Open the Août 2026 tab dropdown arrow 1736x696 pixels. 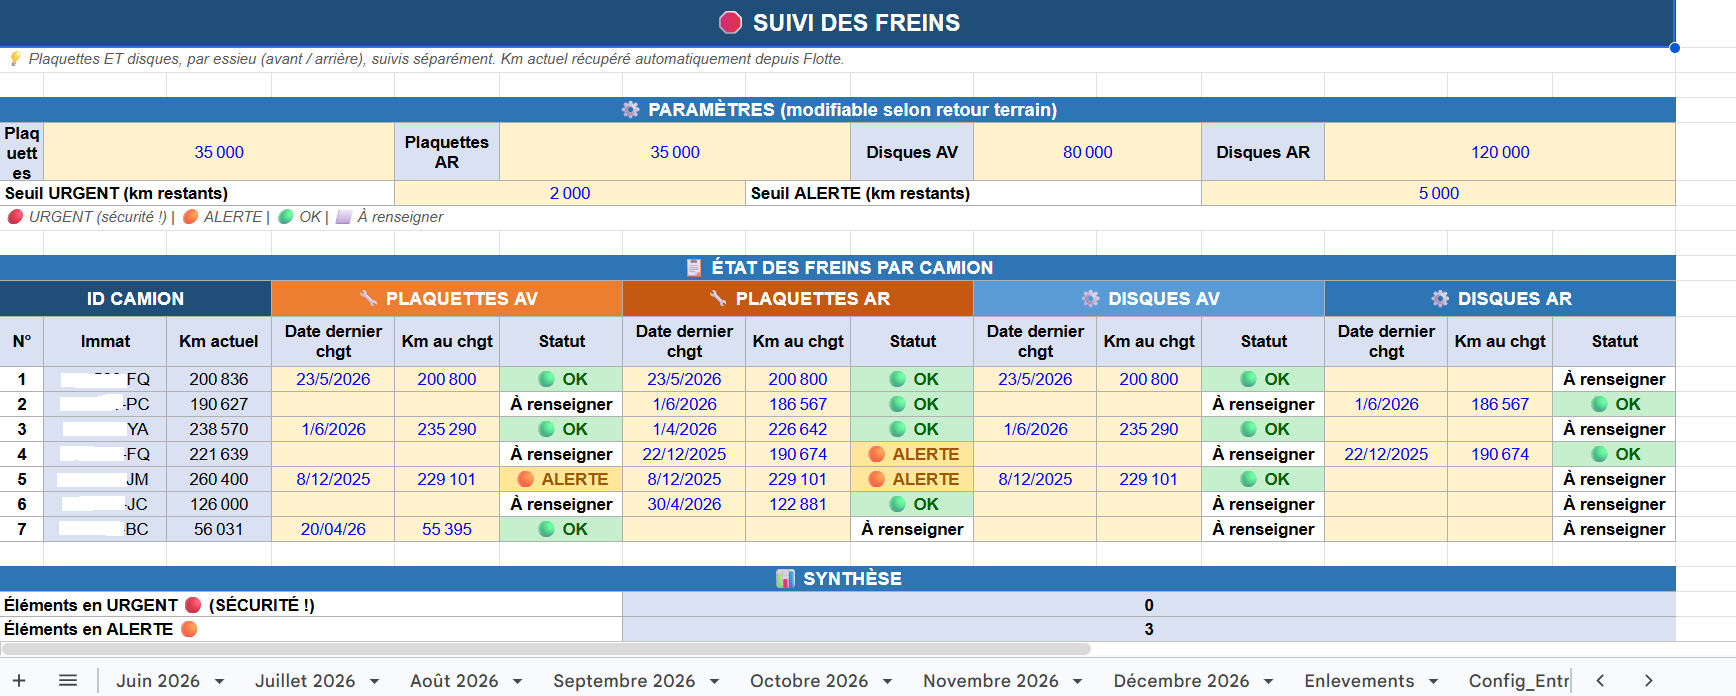coord(518,681)
